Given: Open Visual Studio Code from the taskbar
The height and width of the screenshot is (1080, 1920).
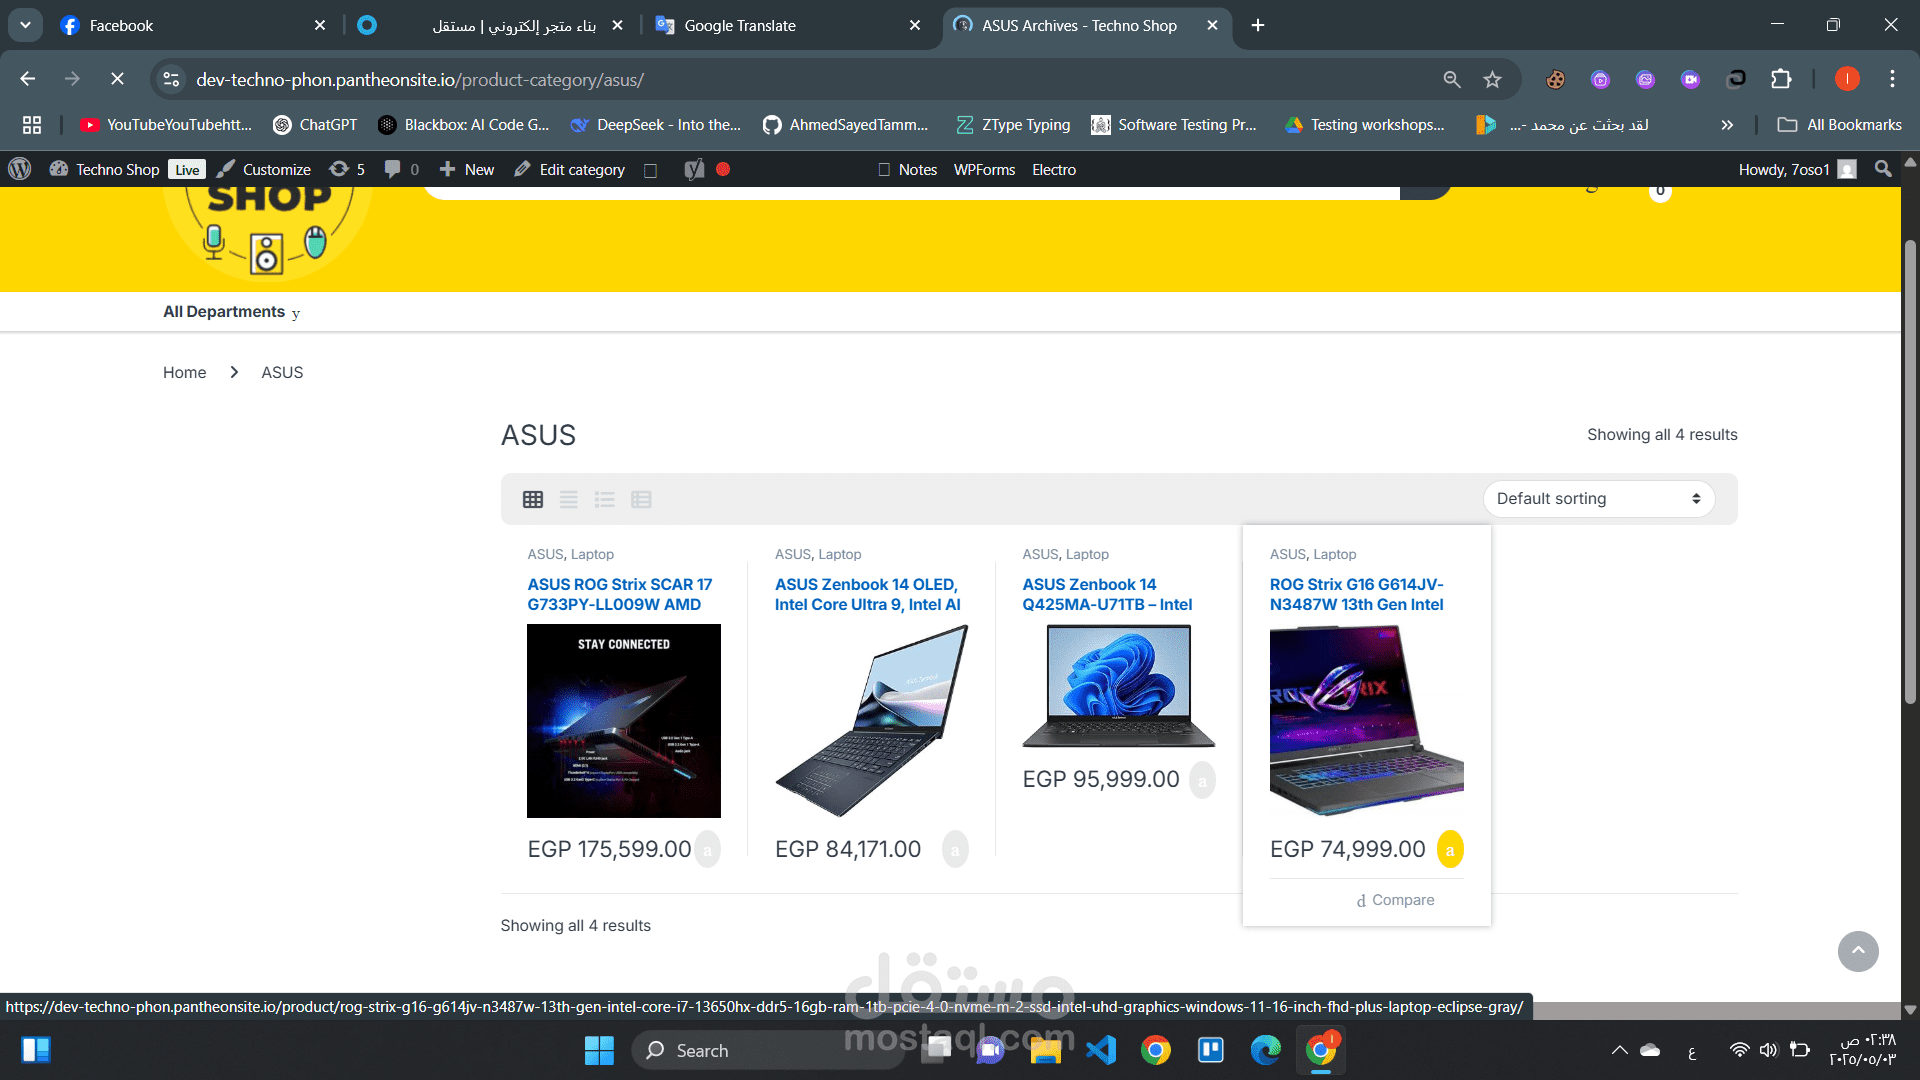Looking at the screenshot, I should (1101, 1050).
